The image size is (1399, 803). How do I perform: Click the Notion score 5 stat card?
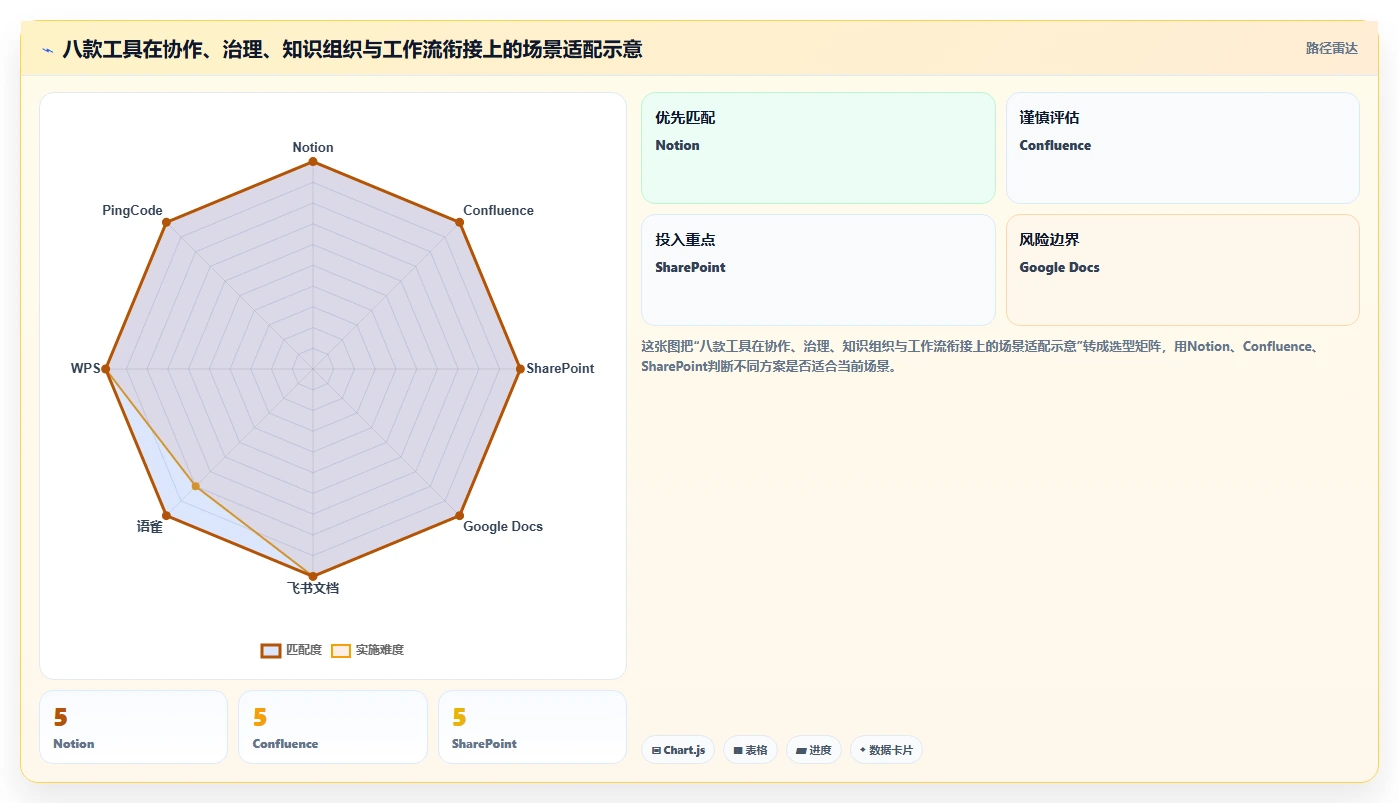(x=133, y=727)
